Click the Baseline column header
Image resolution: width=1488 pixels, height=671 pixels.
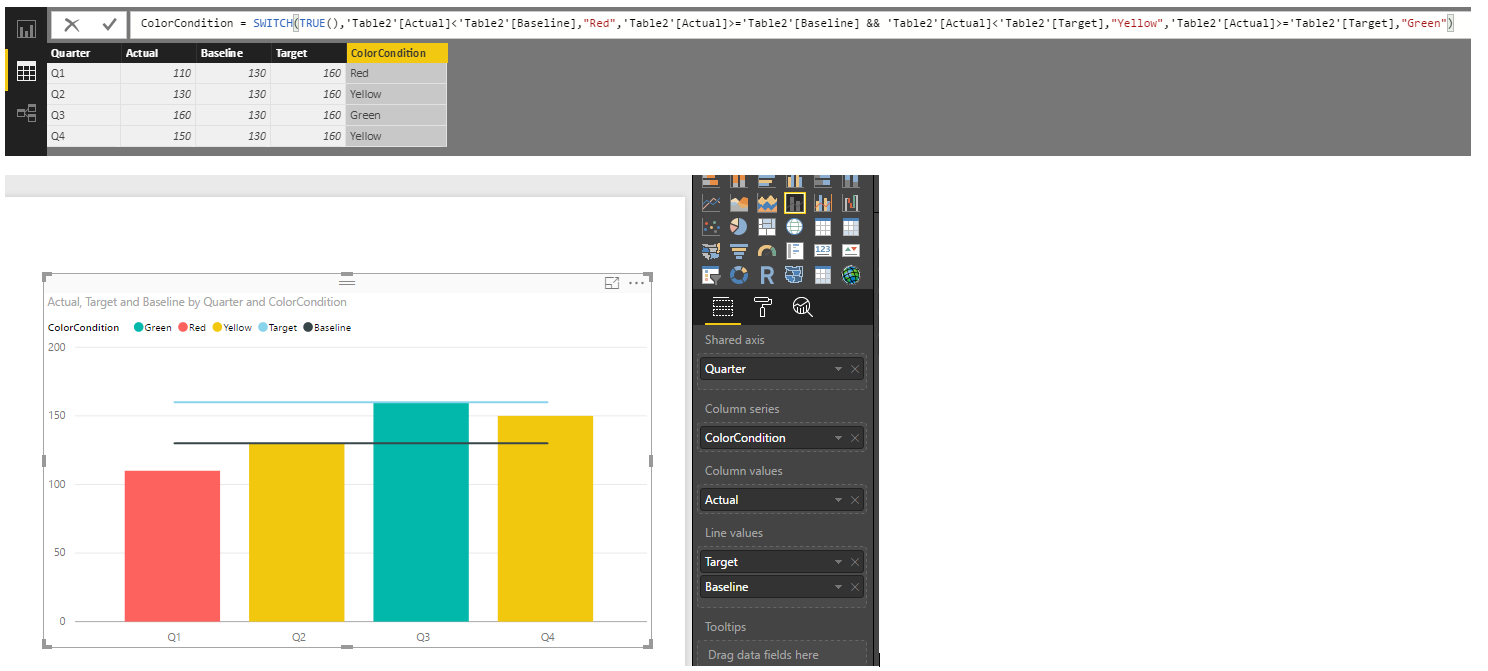(233, 53)
